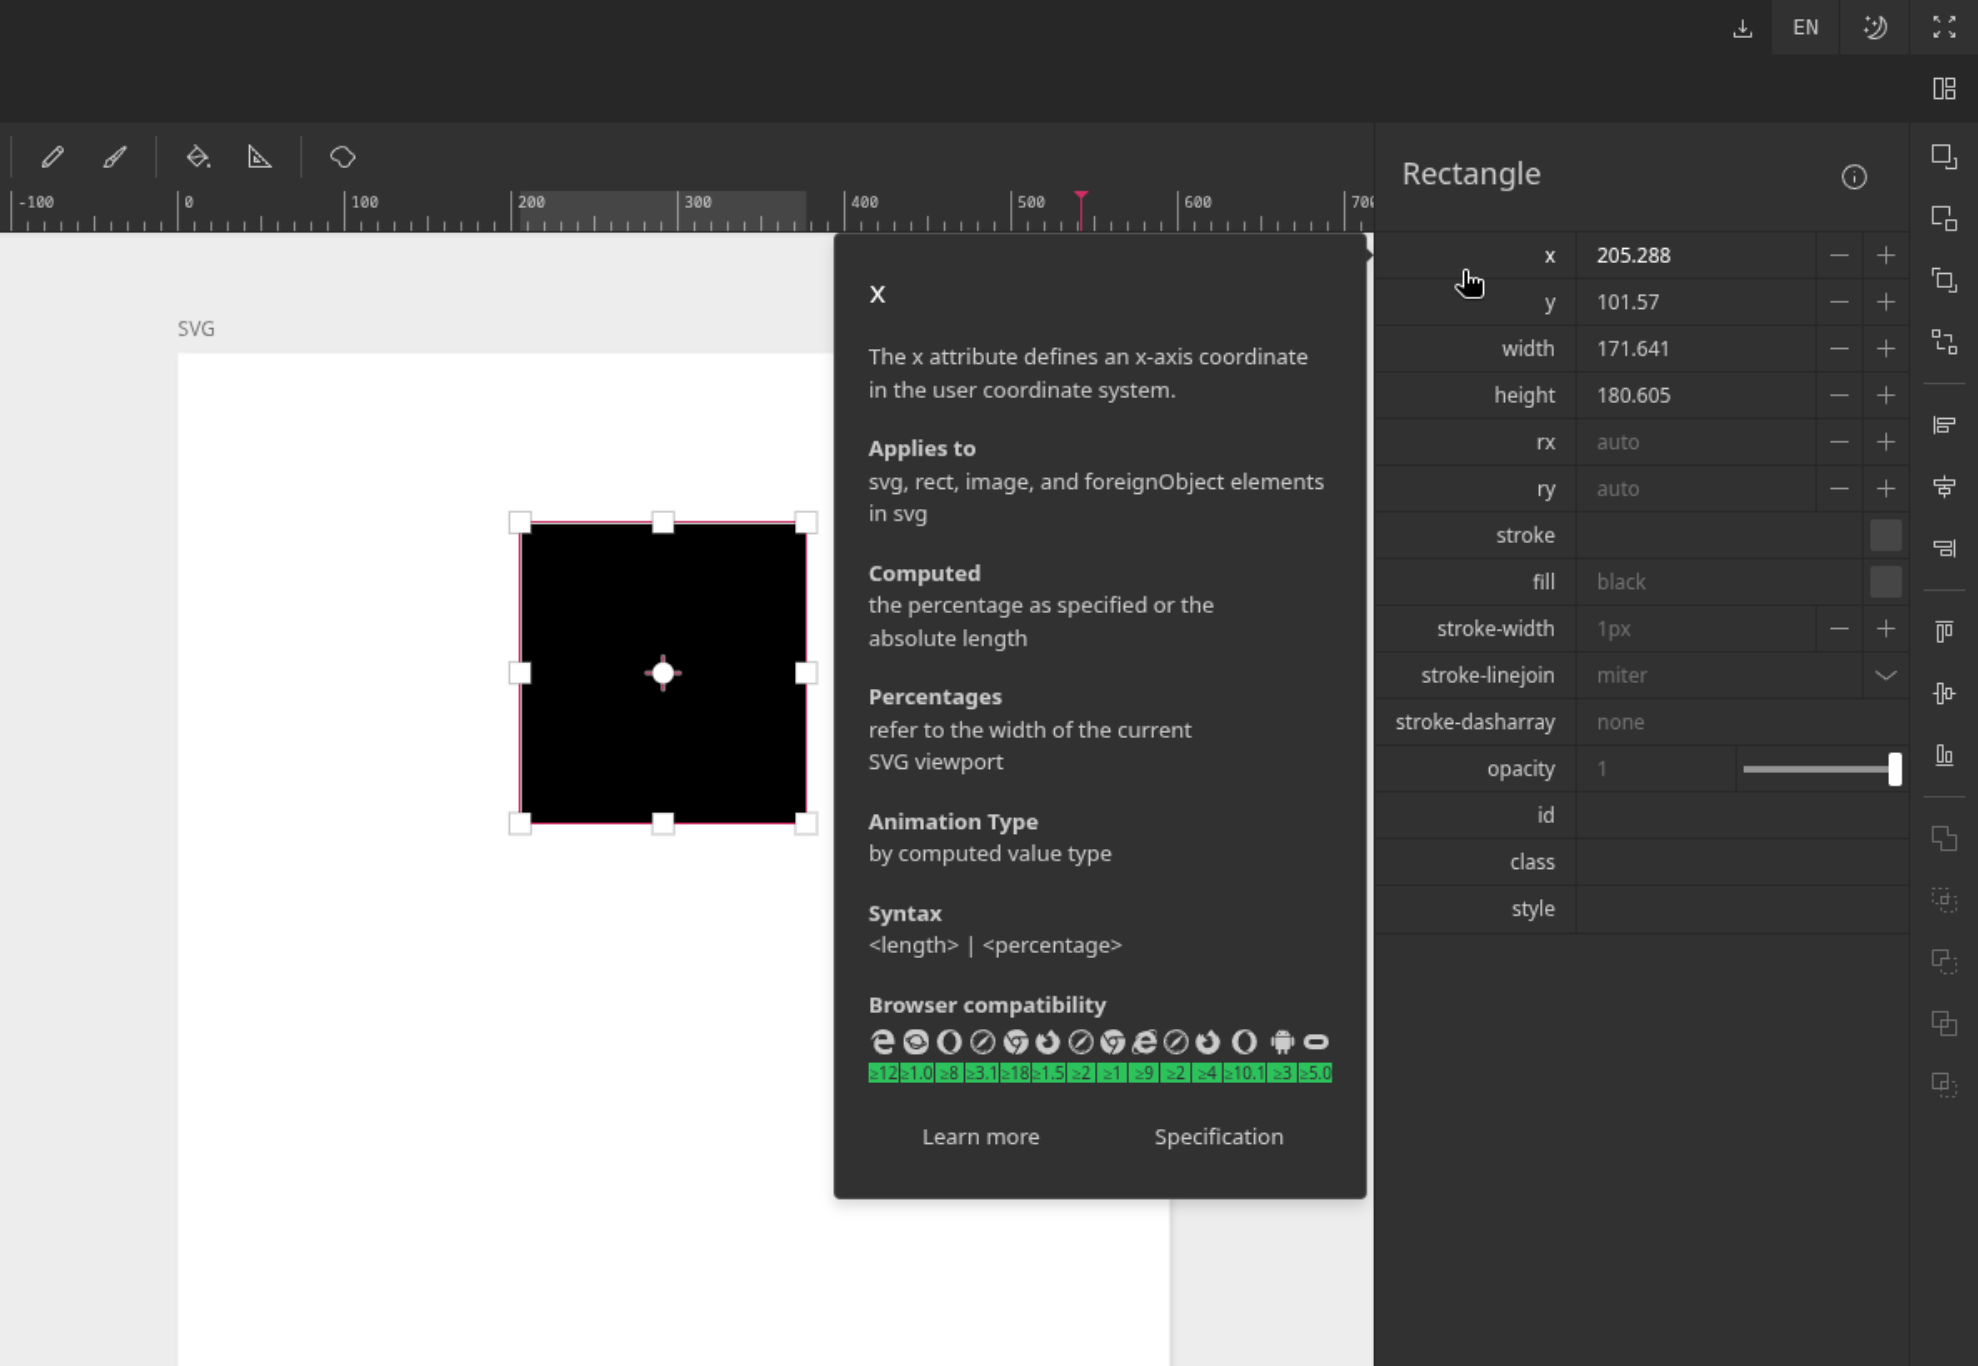Decrease the width value with minus

point(1839,349)
